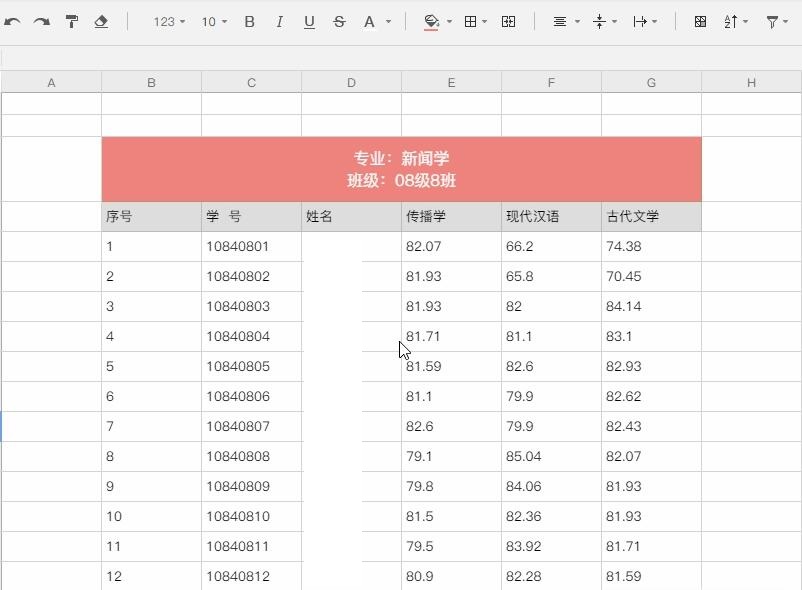Click the 古代文学 header cell

[651, 216]
